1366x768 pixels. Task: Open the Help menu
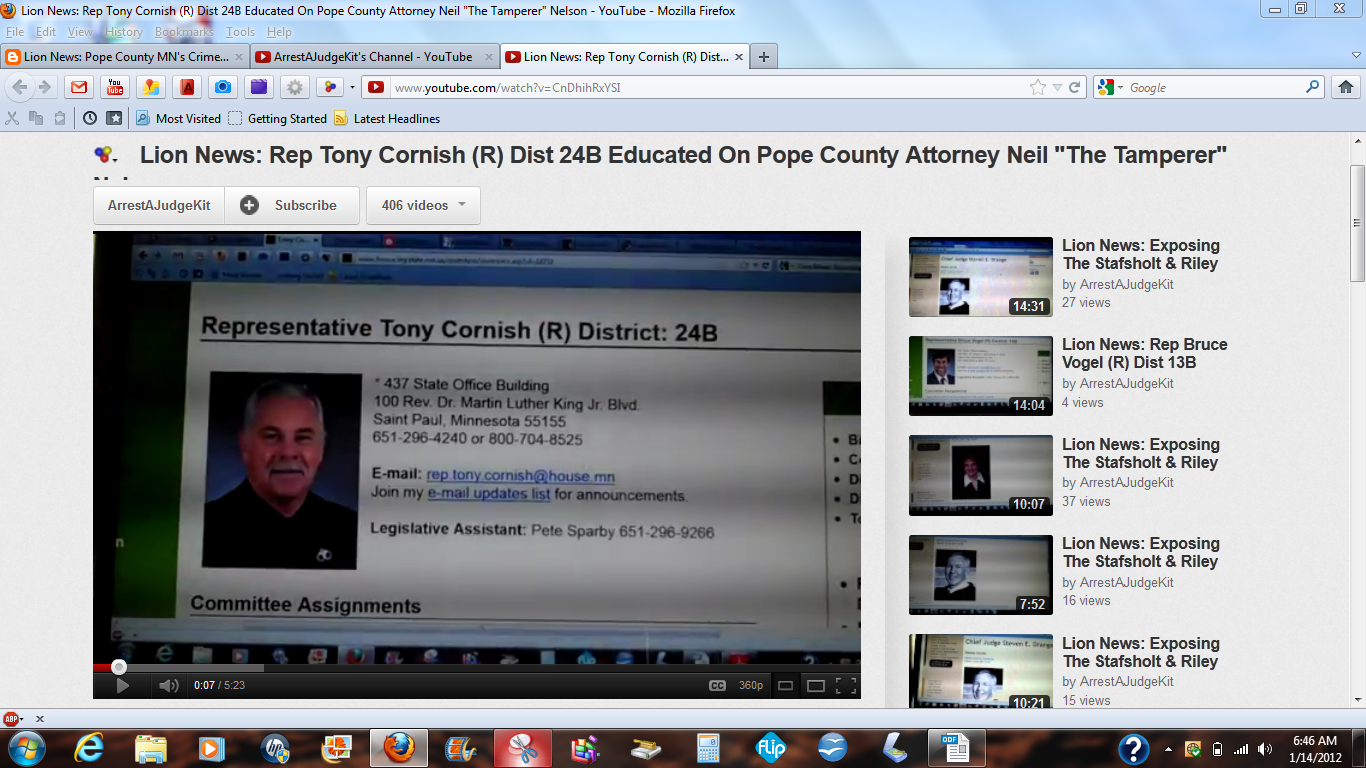(279, 32)
